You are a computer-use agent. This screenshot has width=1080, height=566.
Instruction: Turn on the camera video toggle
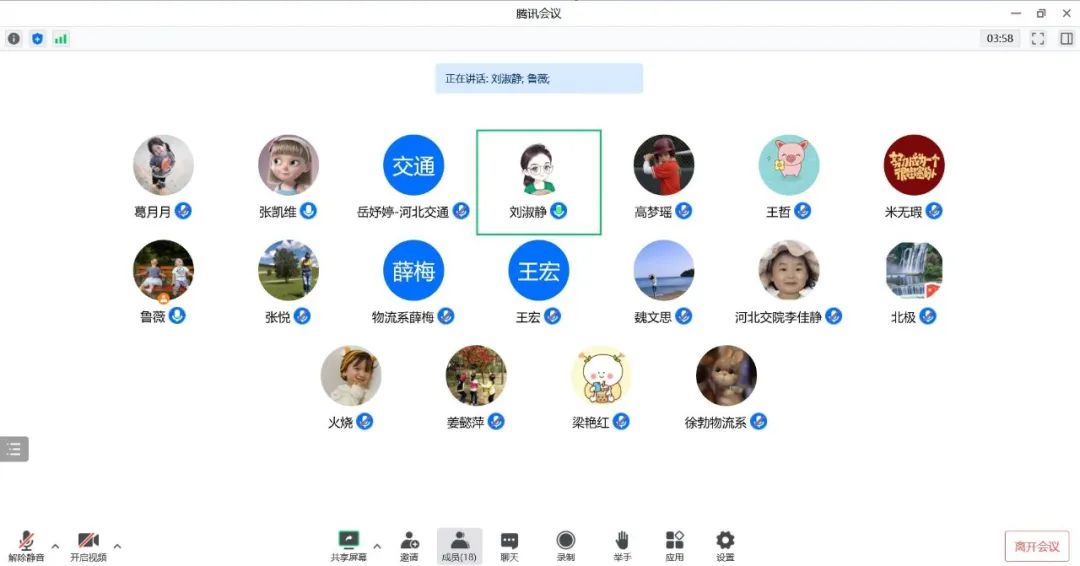(88, 546)
